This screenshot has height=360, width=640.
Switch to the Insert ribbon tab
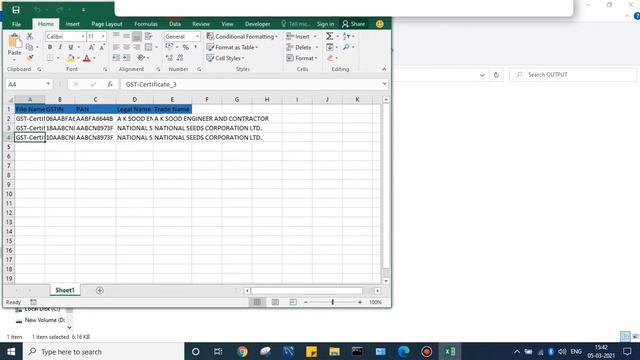click(73, 24)
